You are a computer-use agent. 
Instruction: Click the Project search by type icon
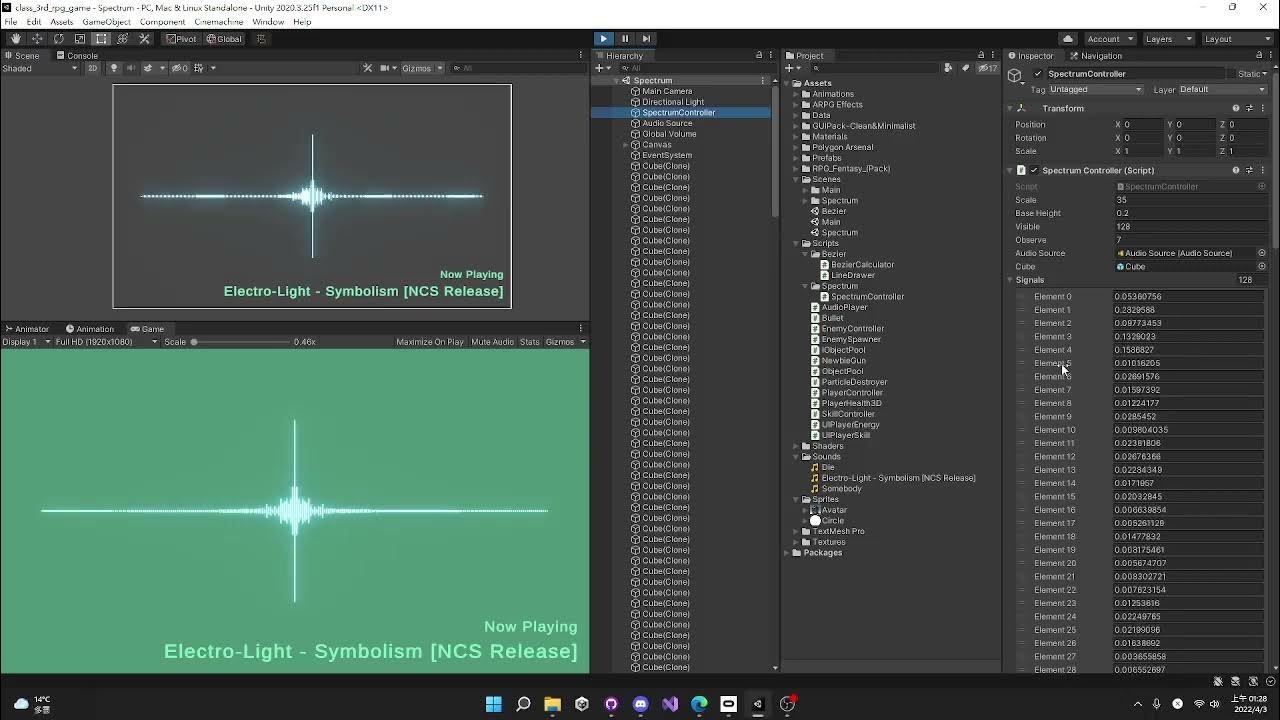(x=948, y=68)
